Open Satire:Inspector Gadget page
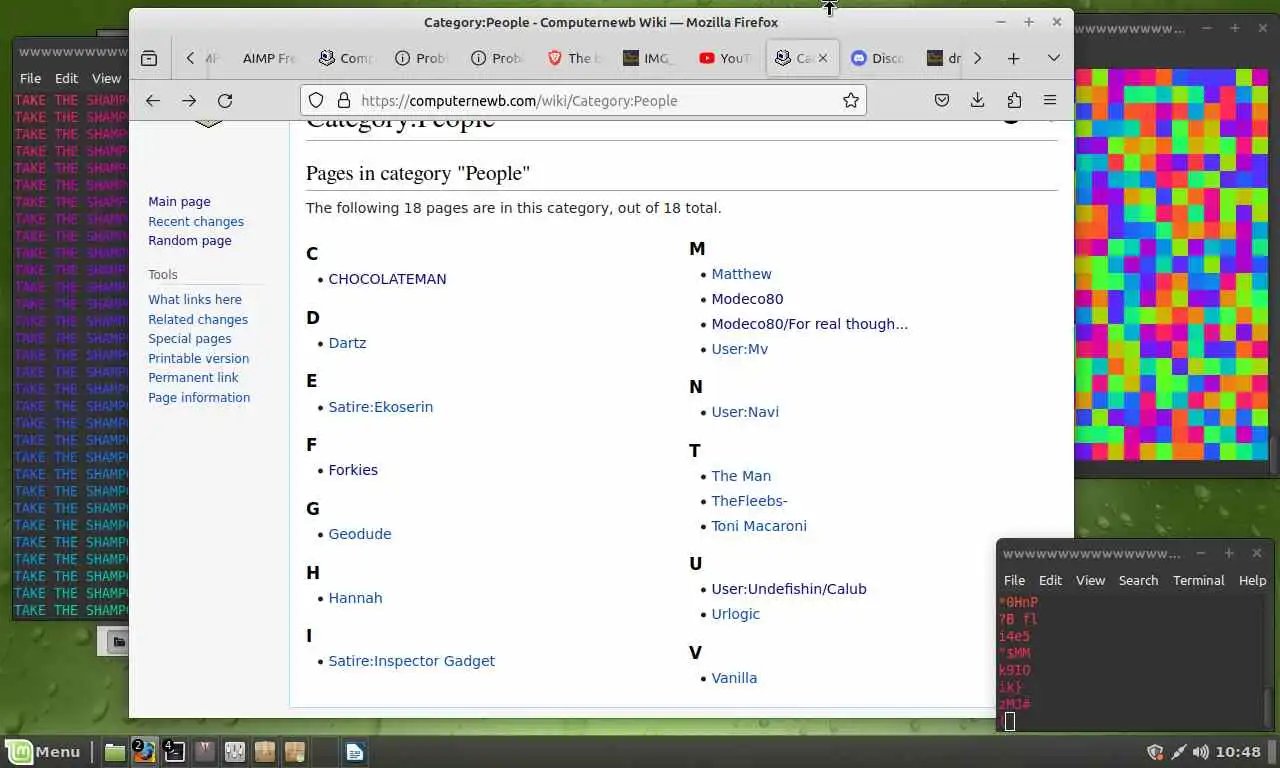This screenshot has width=1280, height=768. click(x=411, y=661)
